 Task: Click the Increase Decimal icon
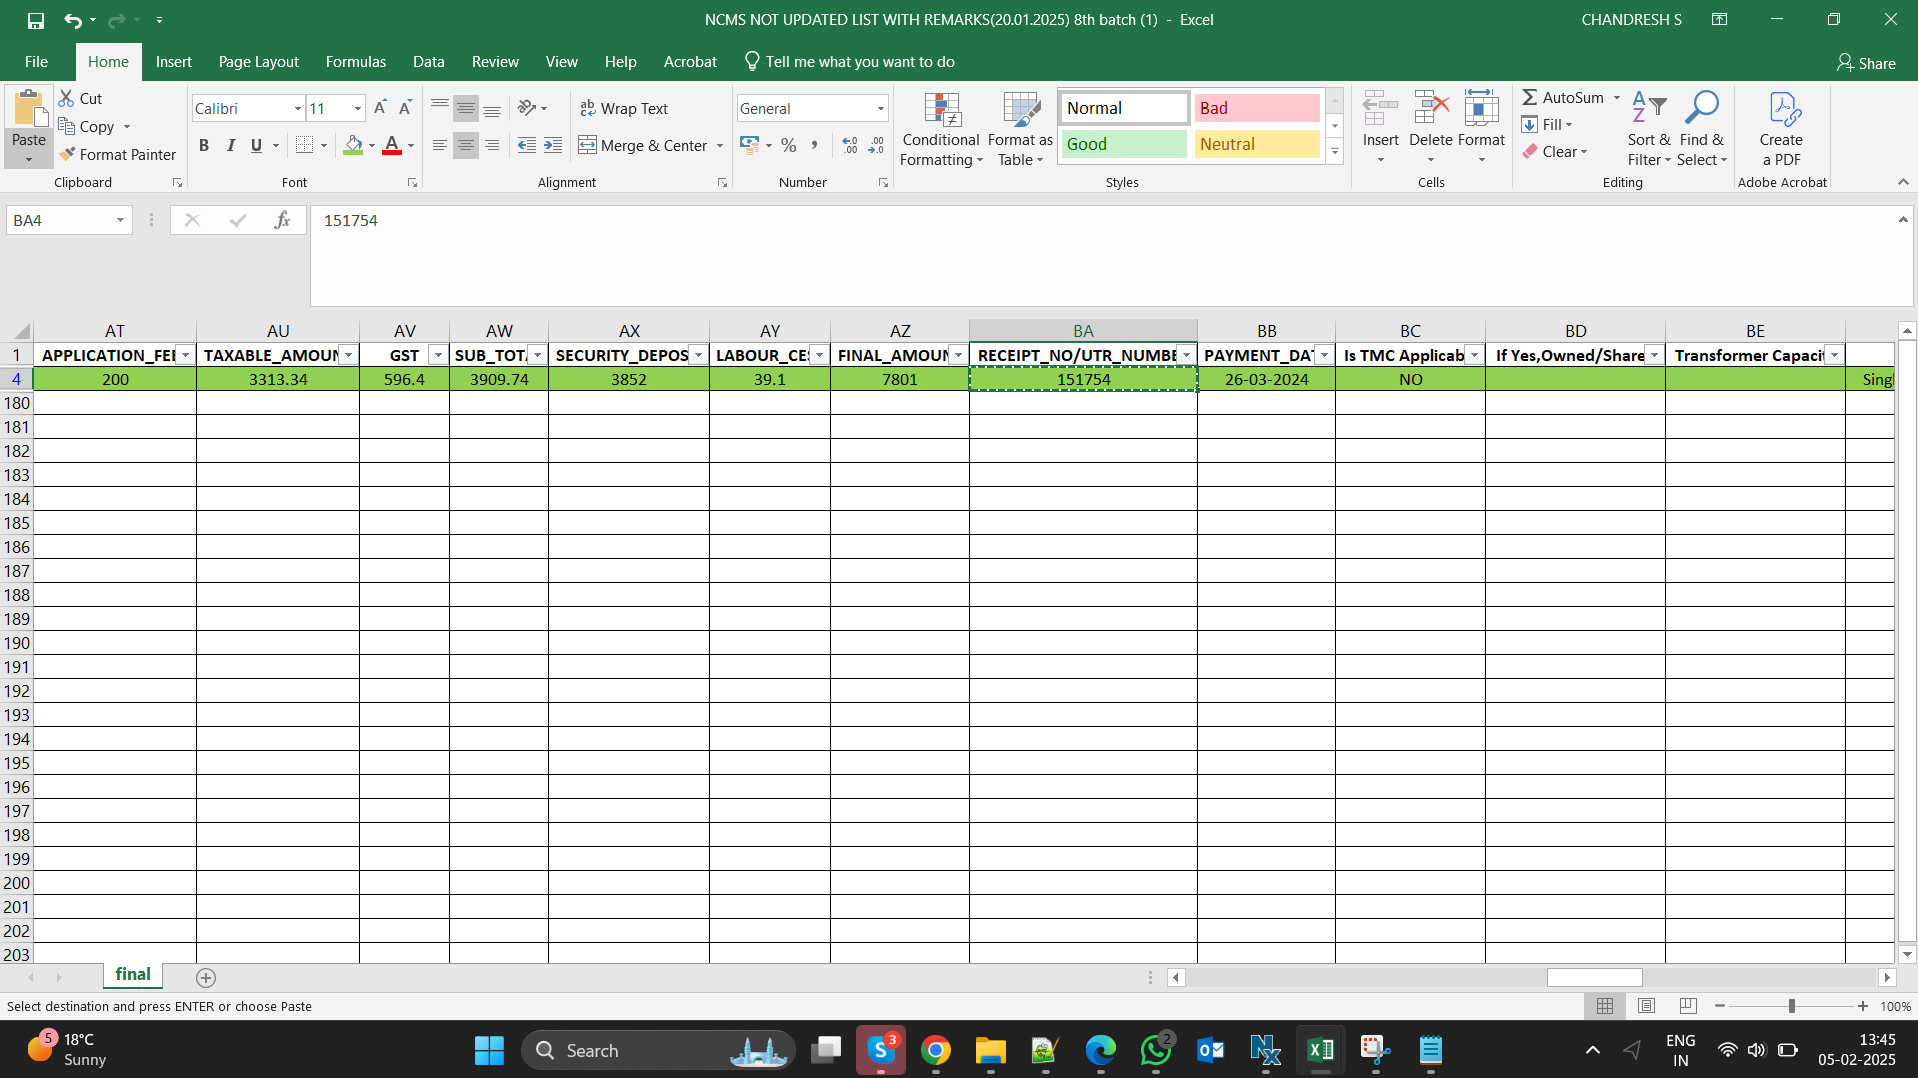[850, 146]
